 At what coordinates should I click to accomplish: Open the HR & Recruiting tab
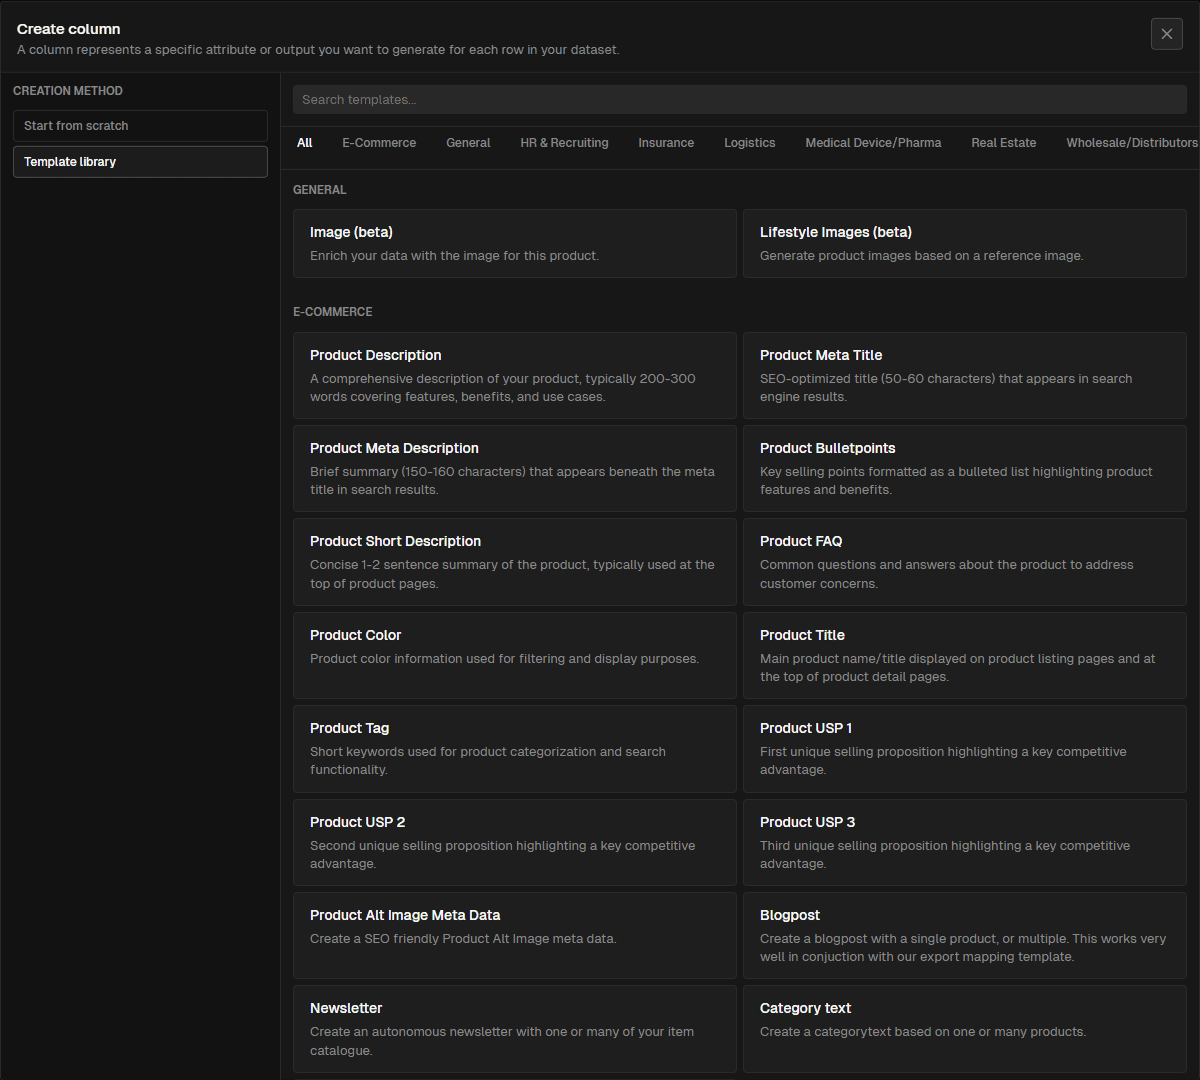pos(564,143)
